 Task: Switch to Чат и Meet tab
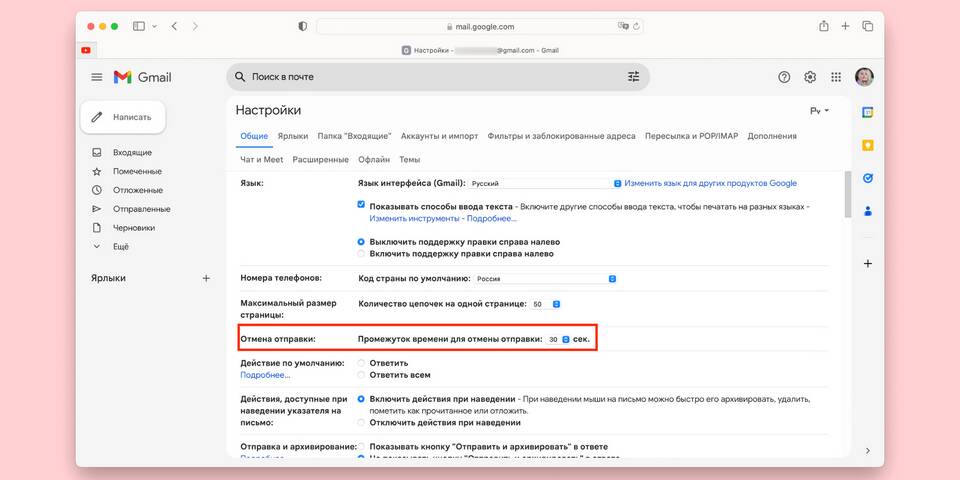point(261,159)
